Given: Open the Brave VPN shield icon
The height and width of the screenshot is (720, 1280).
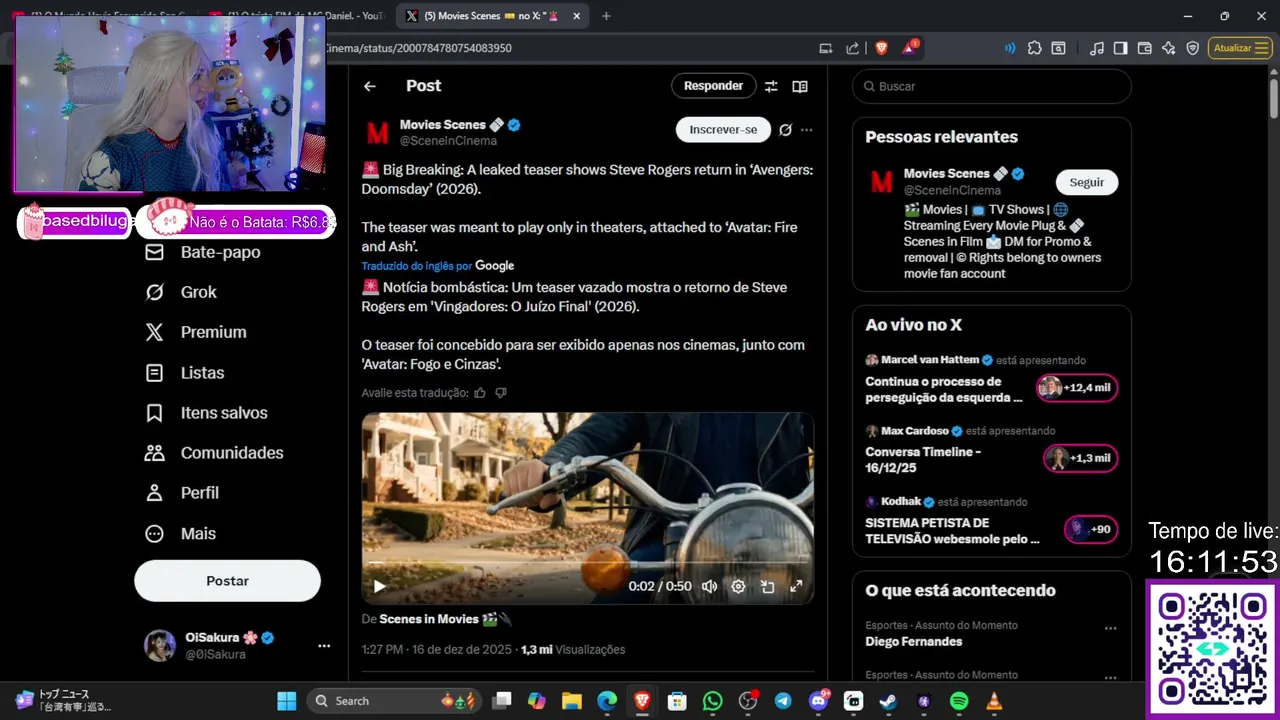Looking at the screenshot, I should [1193, 48].
